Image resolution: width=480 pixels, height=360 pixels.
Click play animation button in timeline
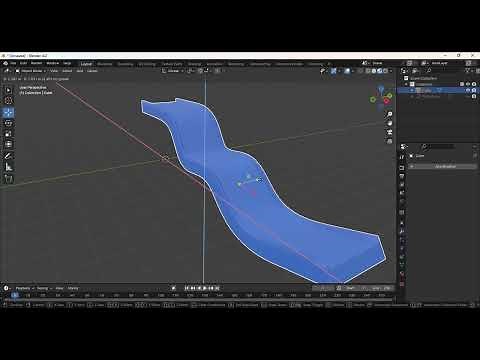coord(205,288)
